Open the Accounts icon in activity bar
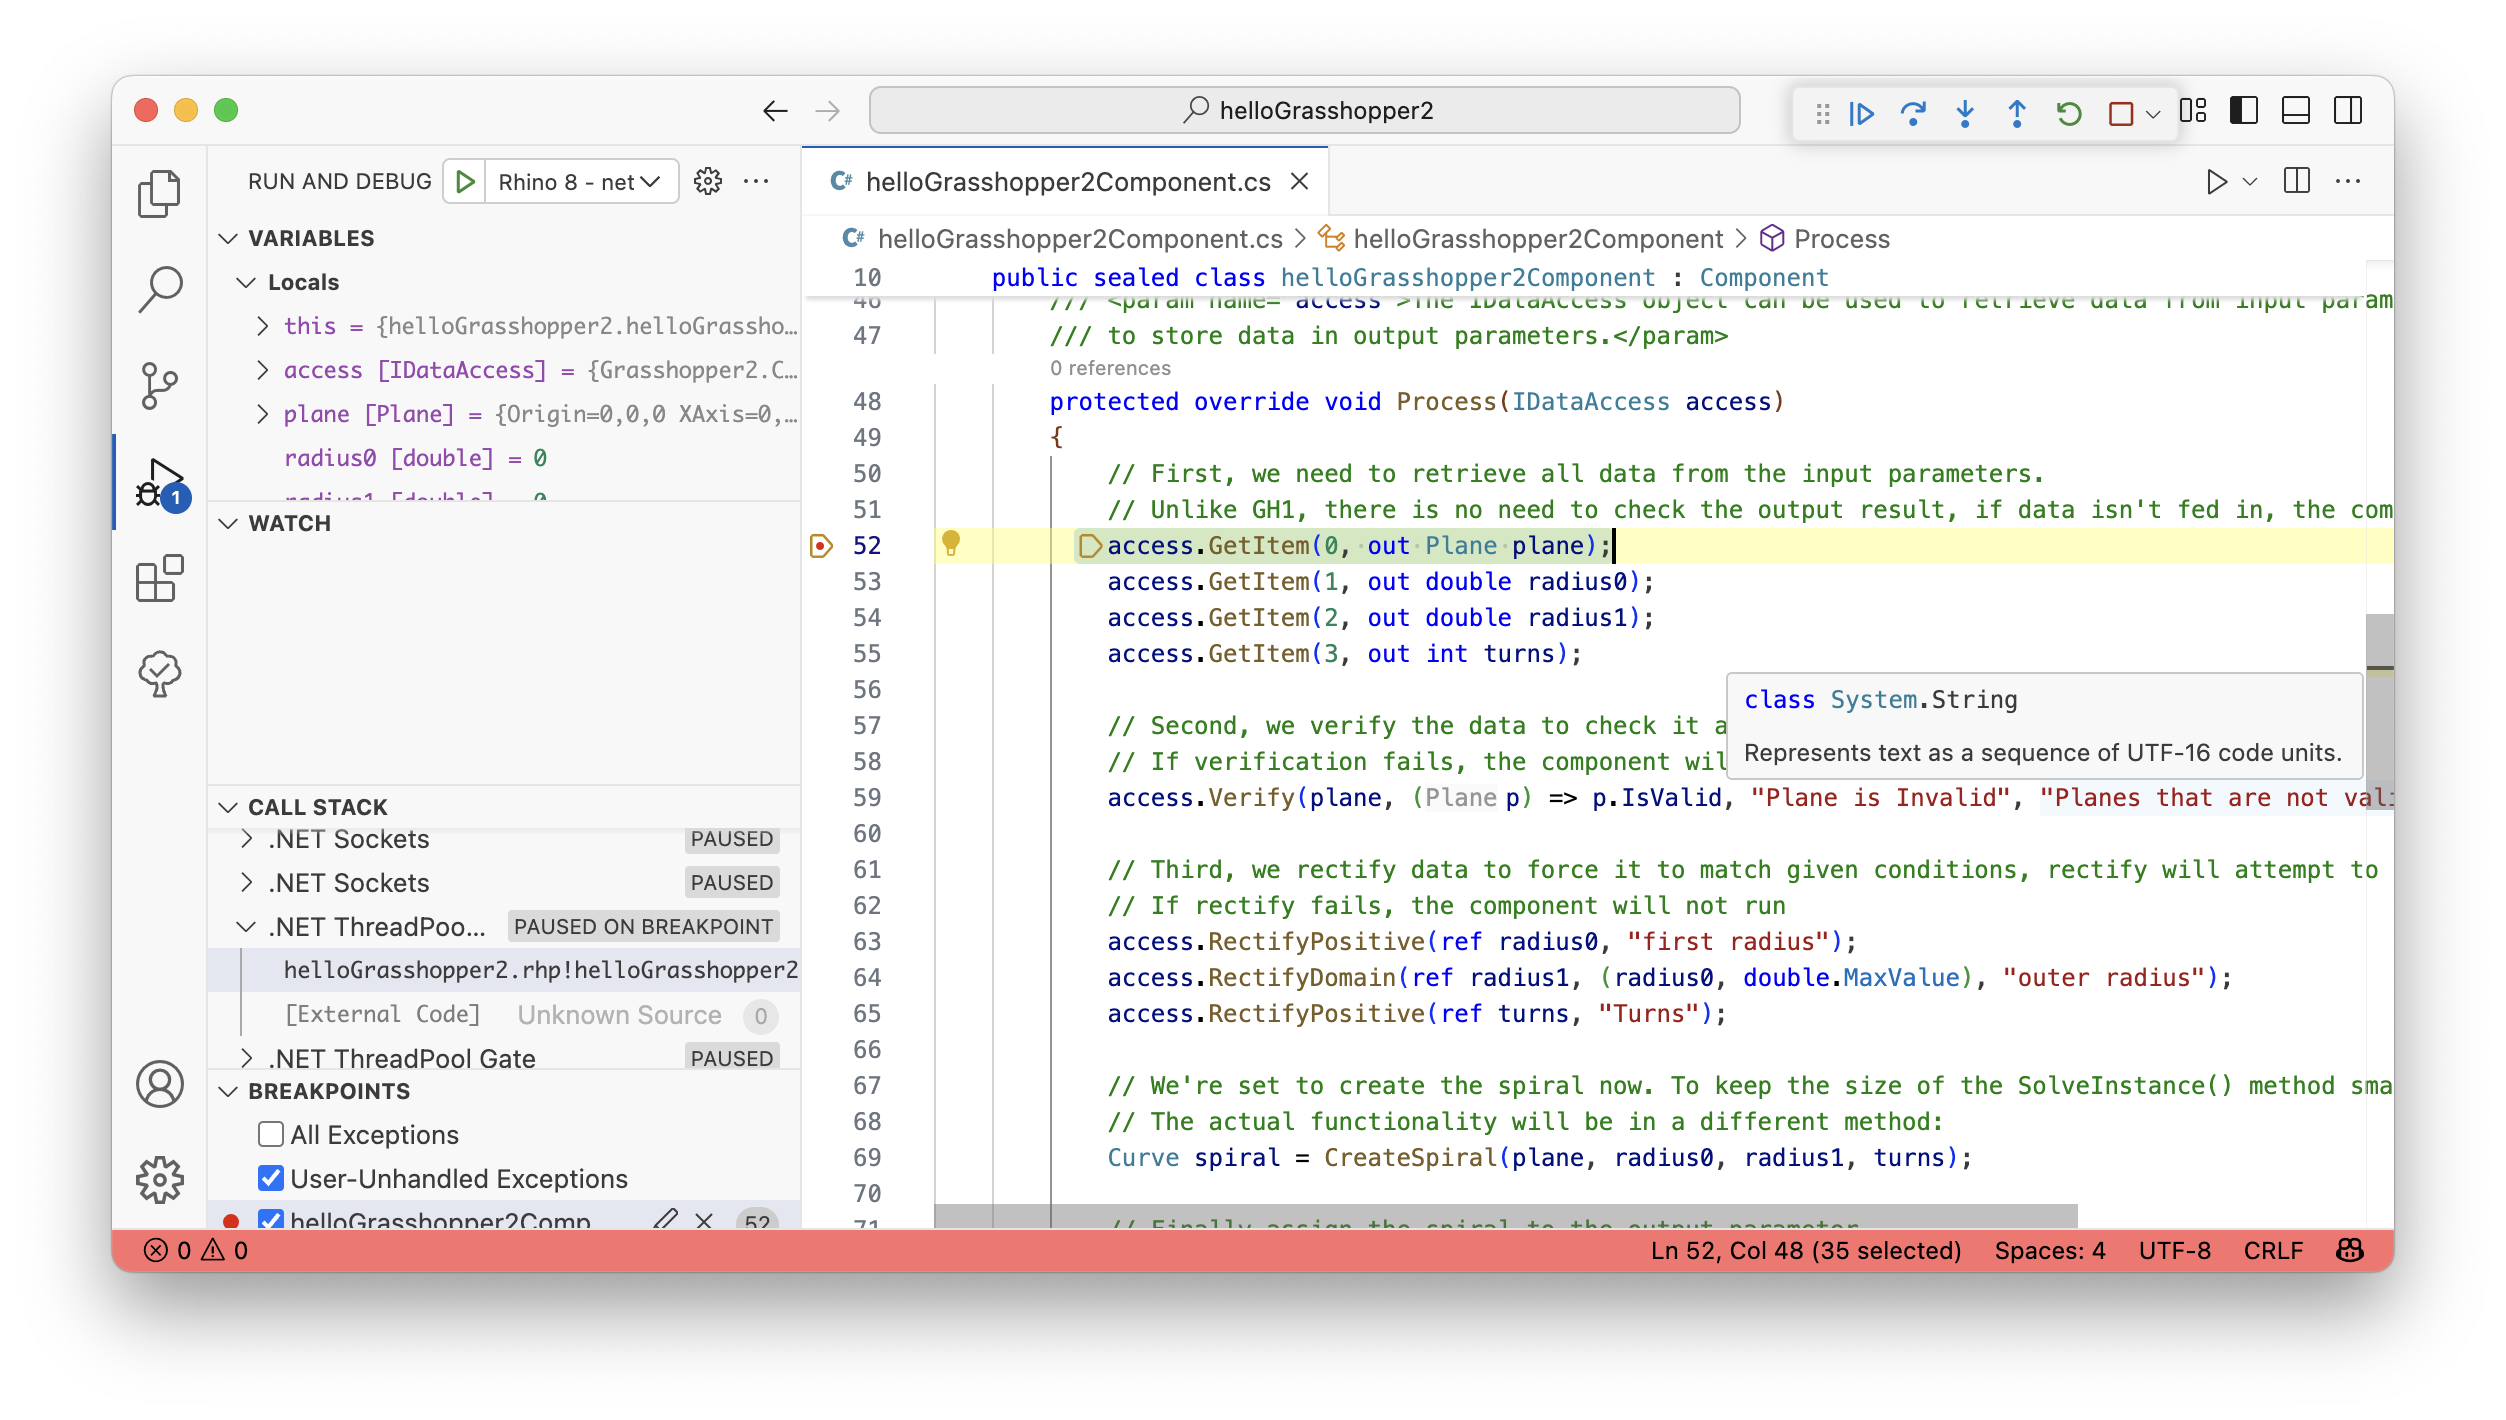2506x1420 pixels. pos(159,1085)
